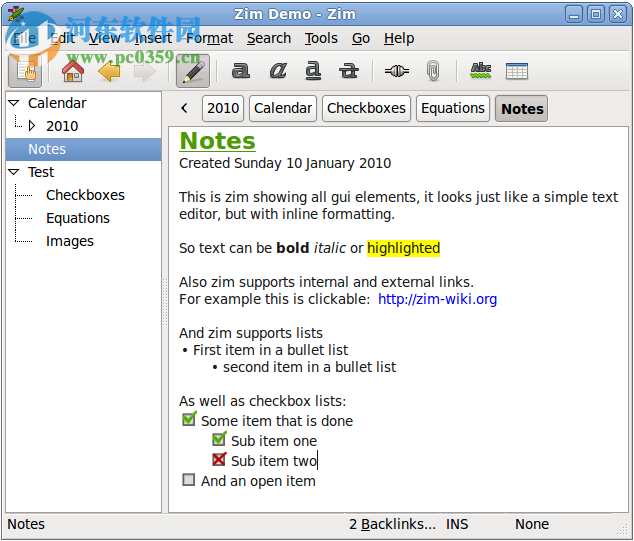
Task: Open the Format menu
Action: click(209, 38)
